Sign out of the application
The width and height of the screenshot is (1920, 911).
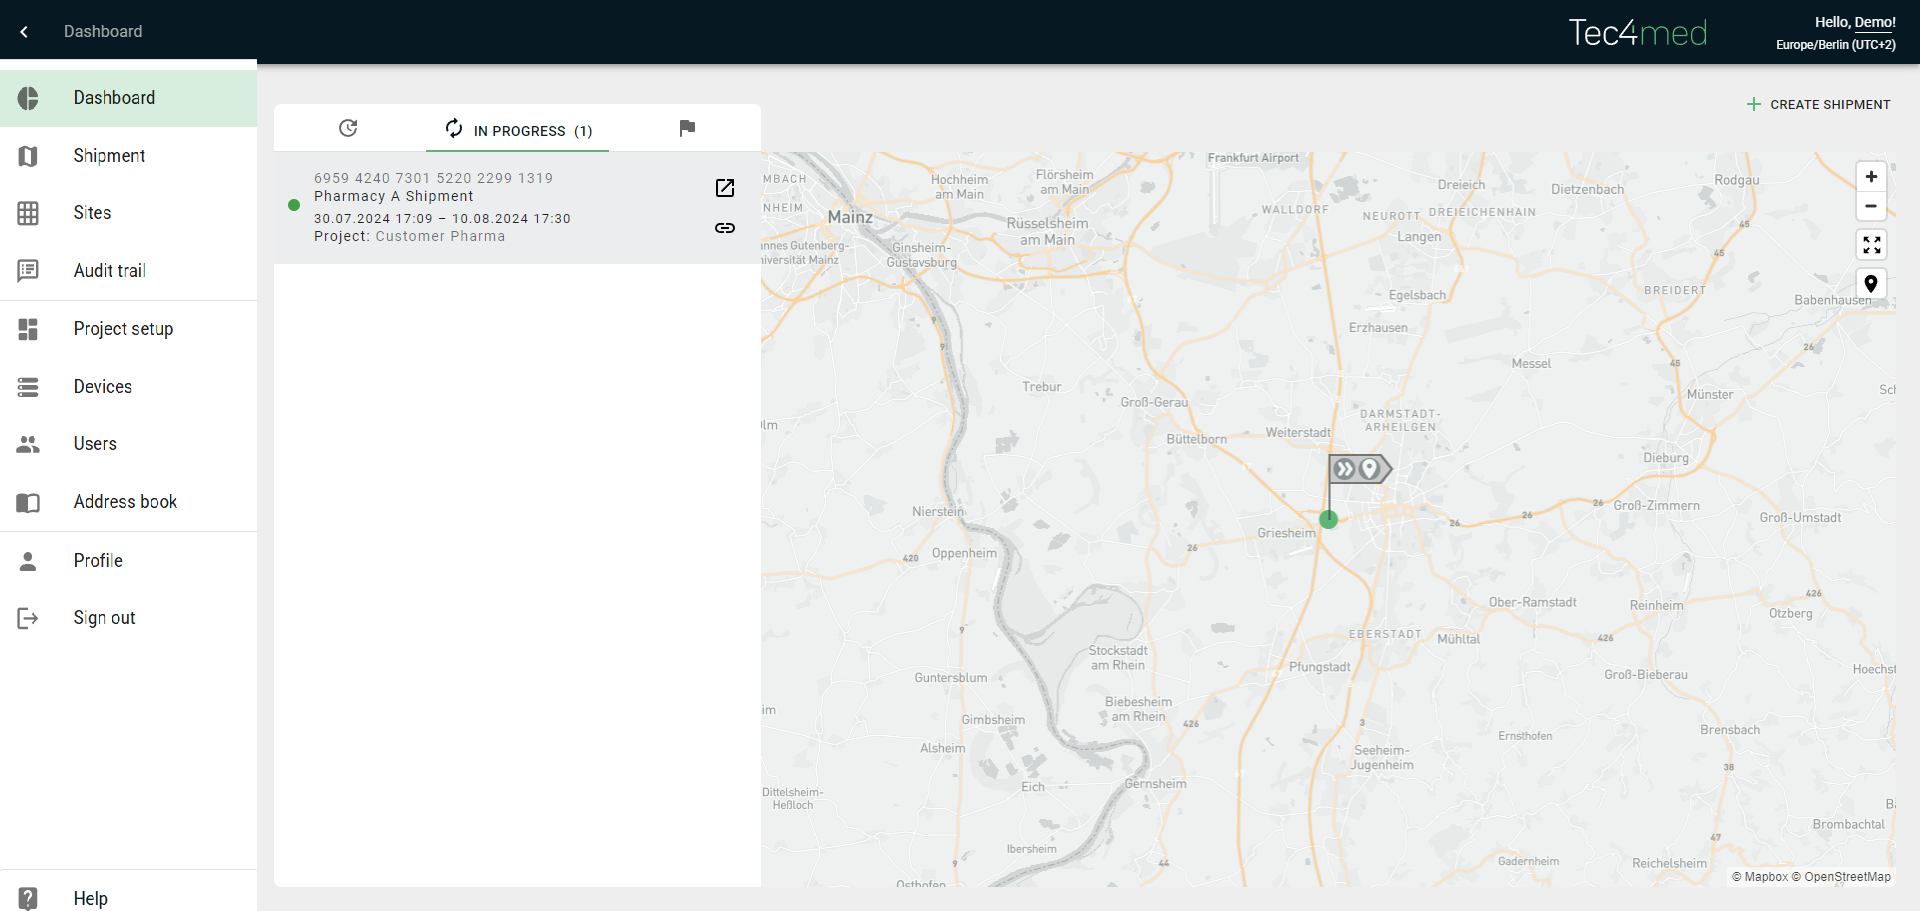click(104, 618)
